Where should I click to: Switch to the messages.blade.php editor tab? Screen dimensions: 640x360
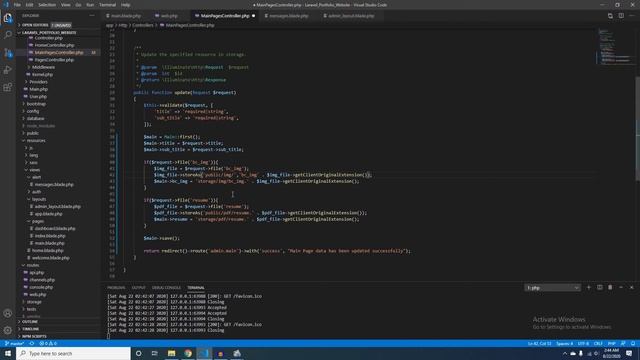[x=289, y=16]
